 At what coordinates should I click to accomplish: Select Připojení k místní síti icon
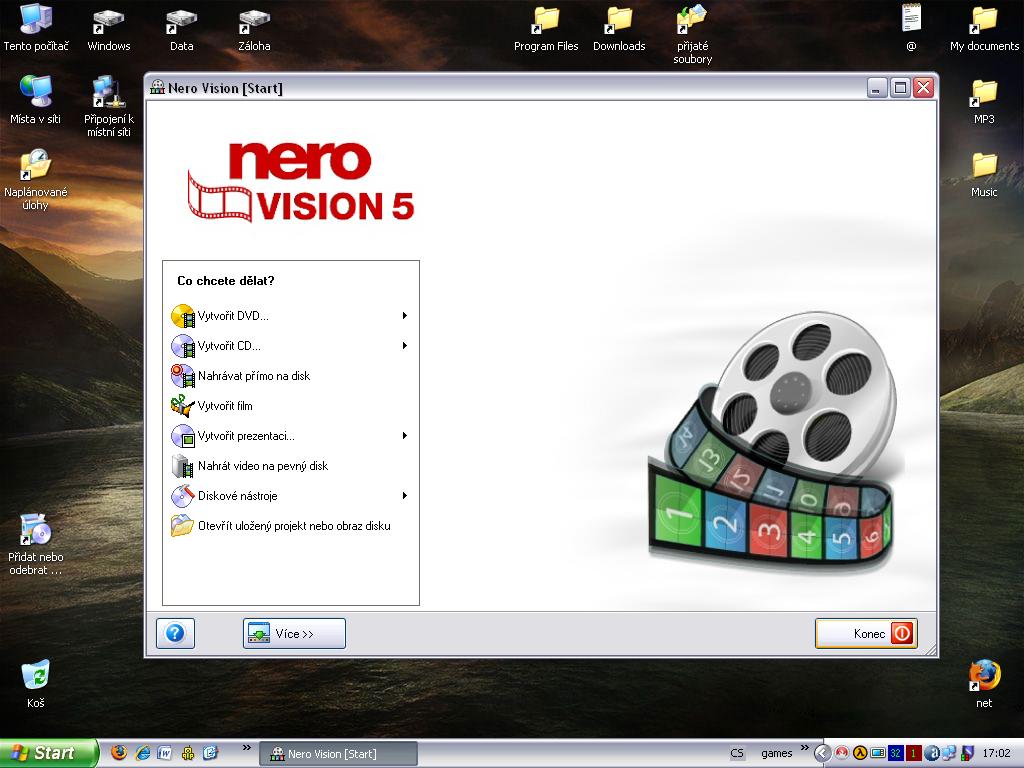[x=108, y=106]
